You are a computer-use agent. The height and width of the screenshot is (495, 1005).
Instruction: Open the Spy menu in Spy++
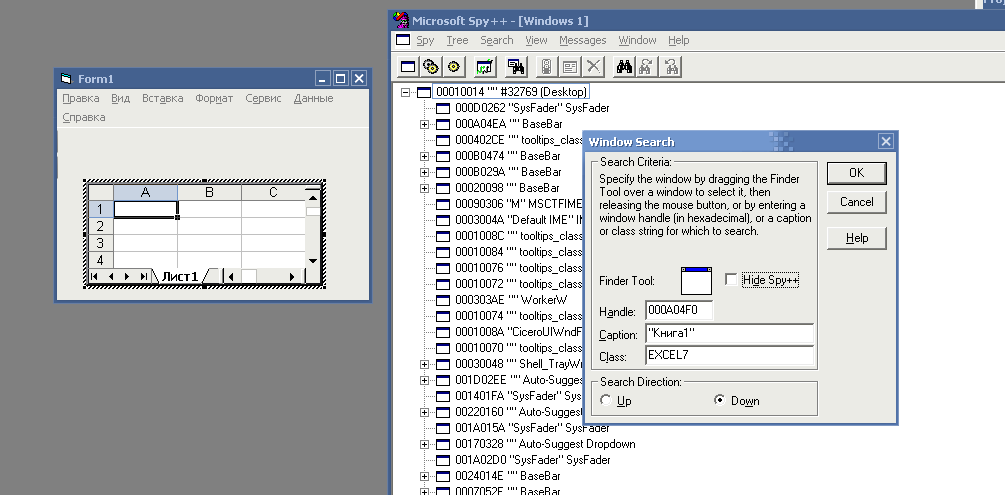point(425,40)
